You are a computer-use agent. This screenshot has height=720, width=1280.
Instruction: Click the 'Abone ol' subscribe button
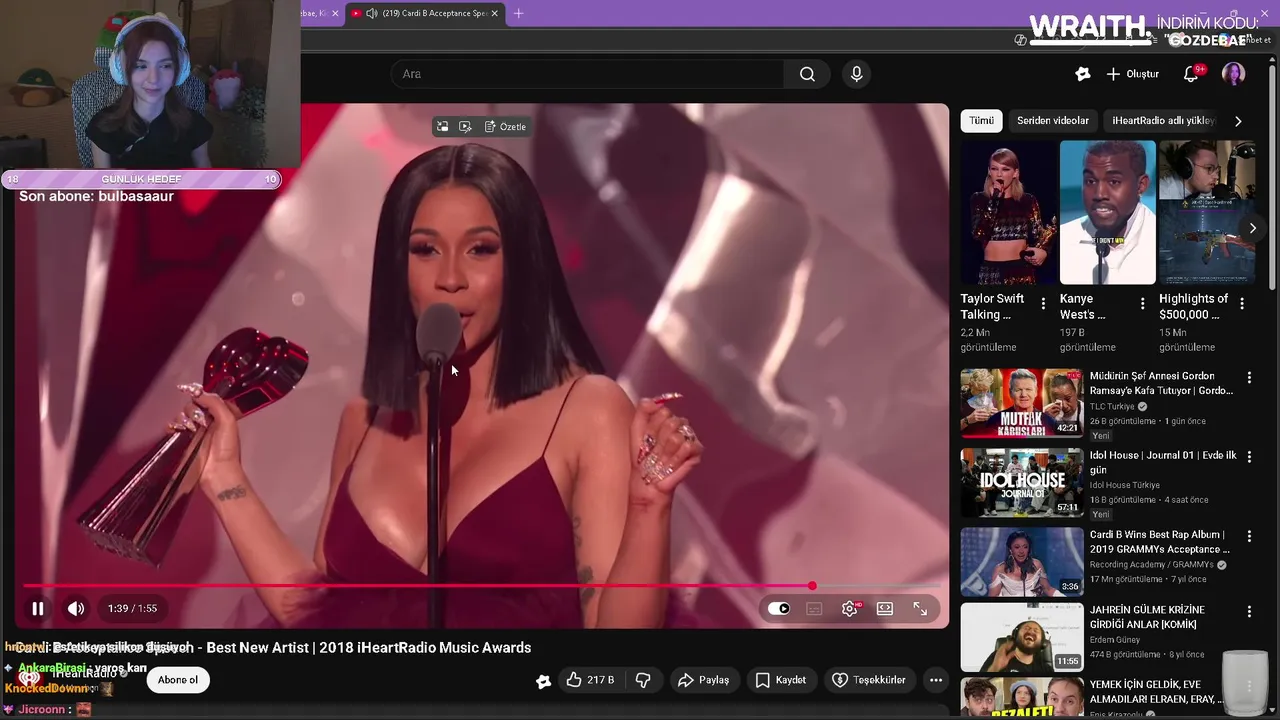[178, 680]
